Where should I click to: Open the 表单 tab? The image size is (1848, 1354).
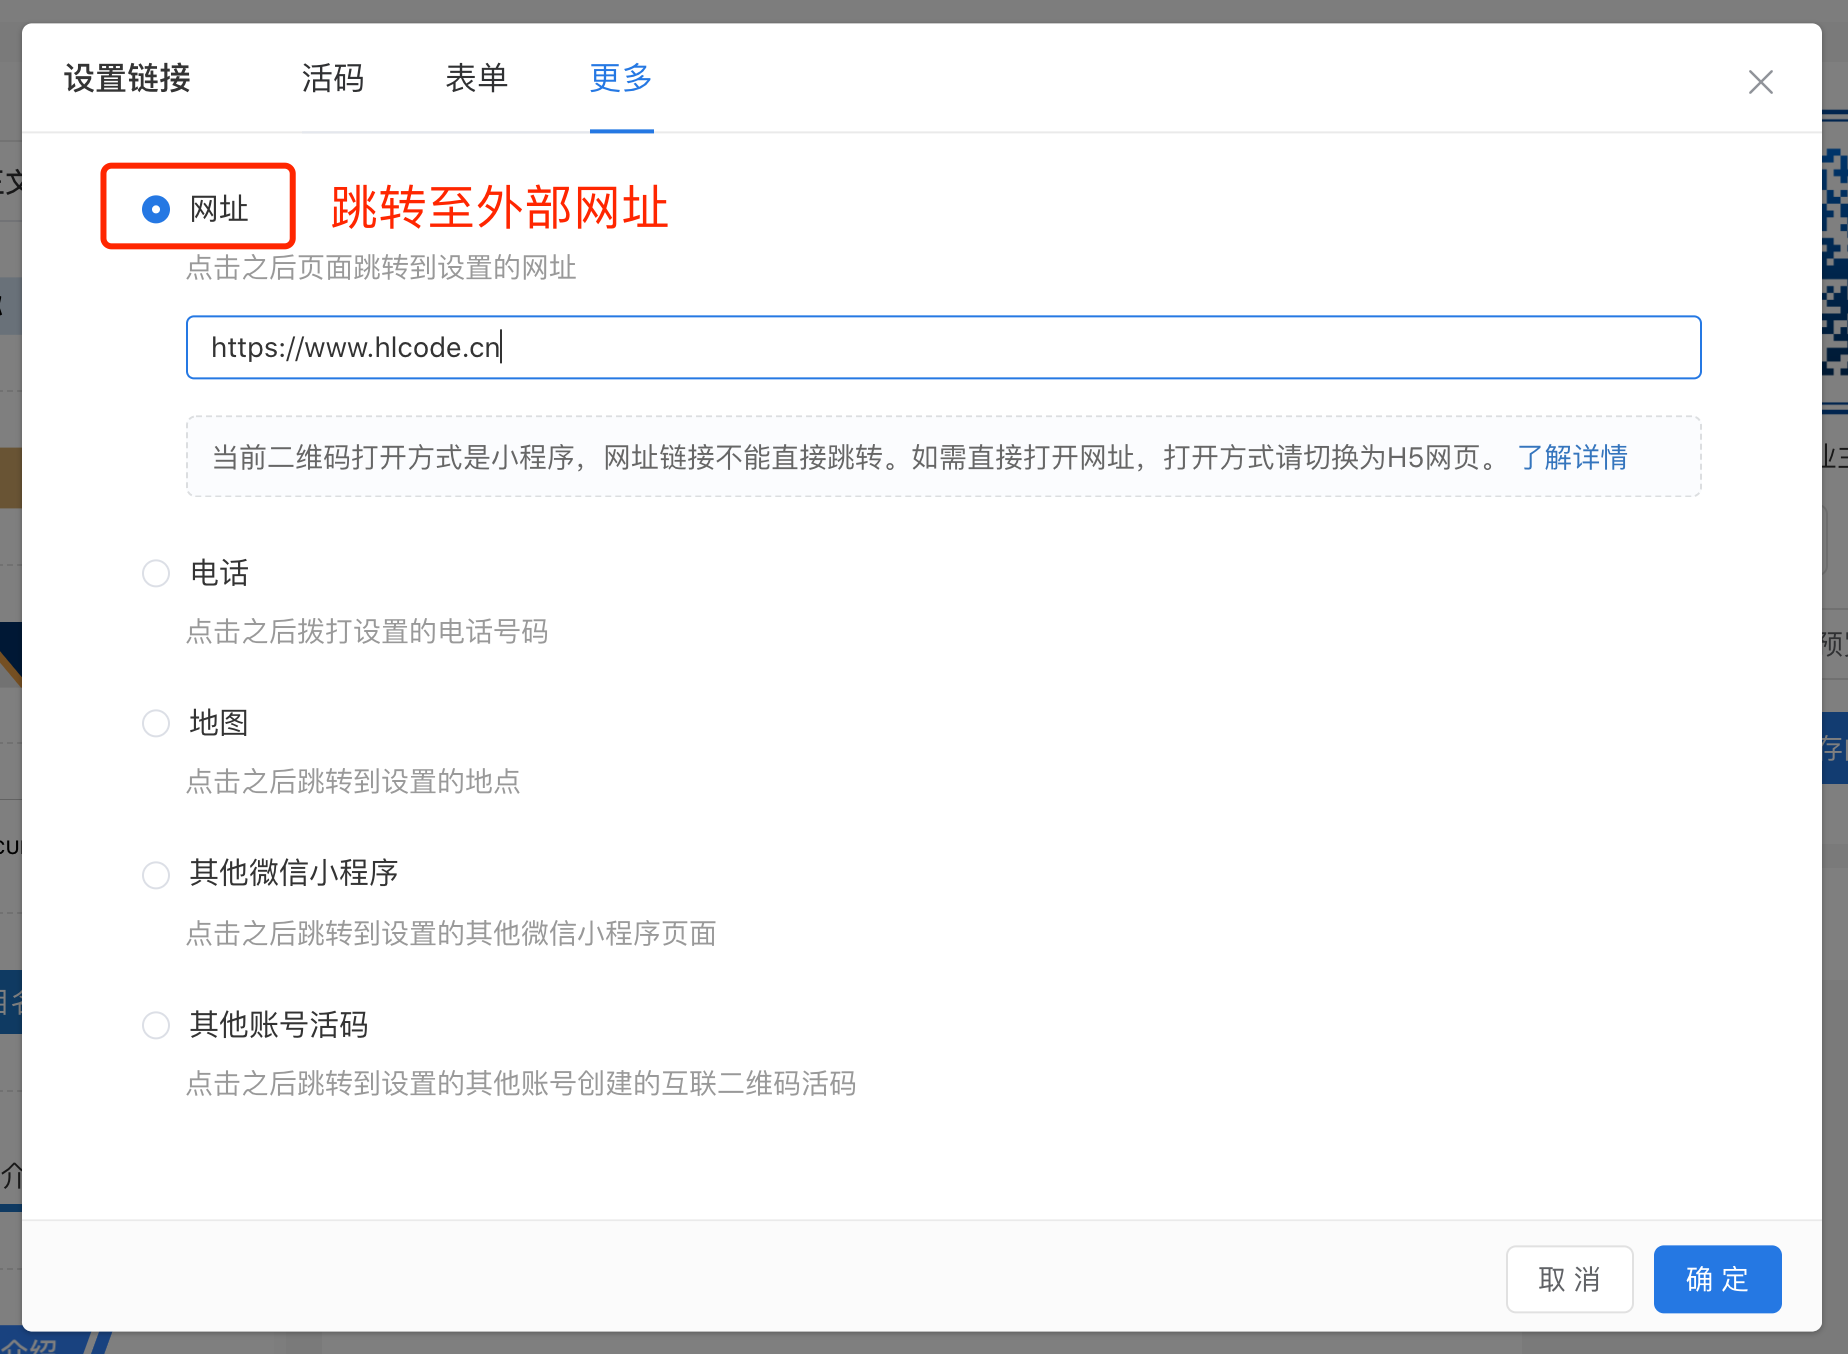pos(477,78)
